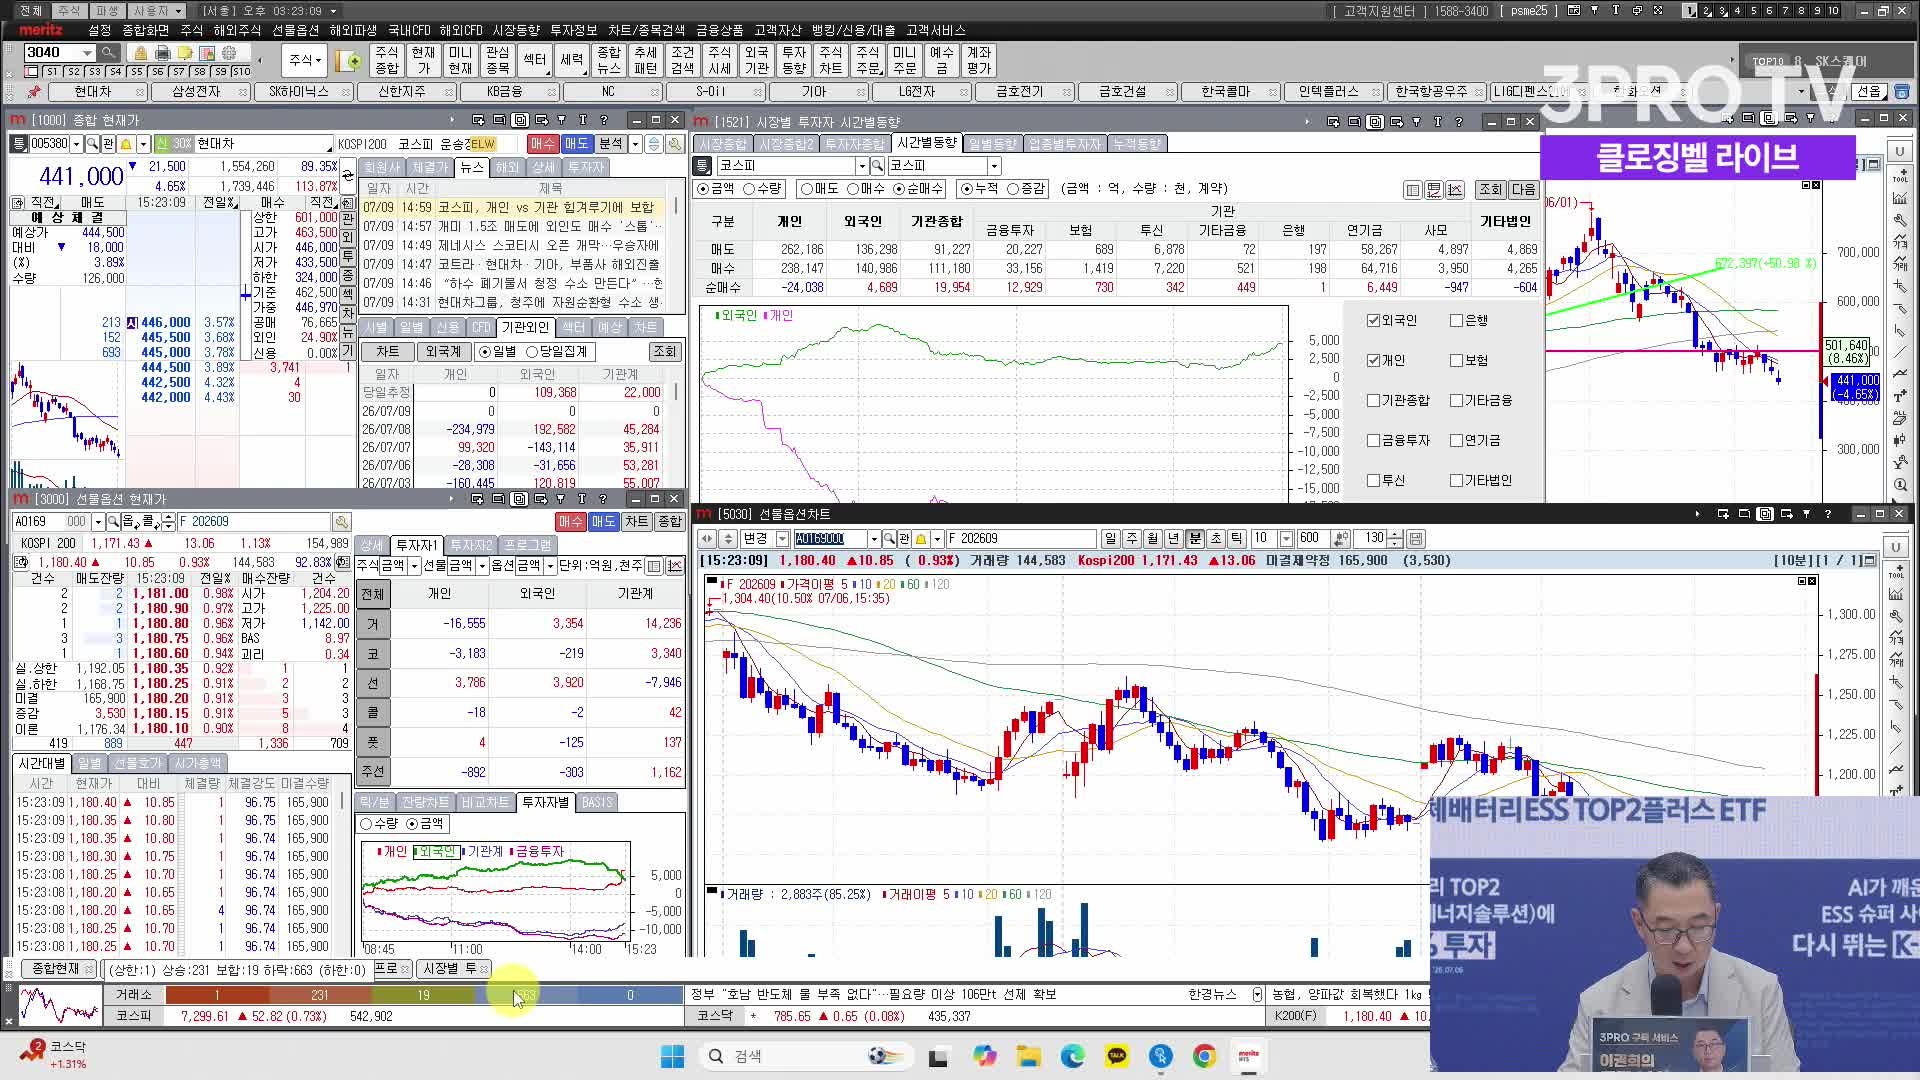Select the 매도 radio button in the 1521 window
Image resolution: width=1920 pixels, height=1080 pixels.
pyautogui.click(x=806, y=189)
